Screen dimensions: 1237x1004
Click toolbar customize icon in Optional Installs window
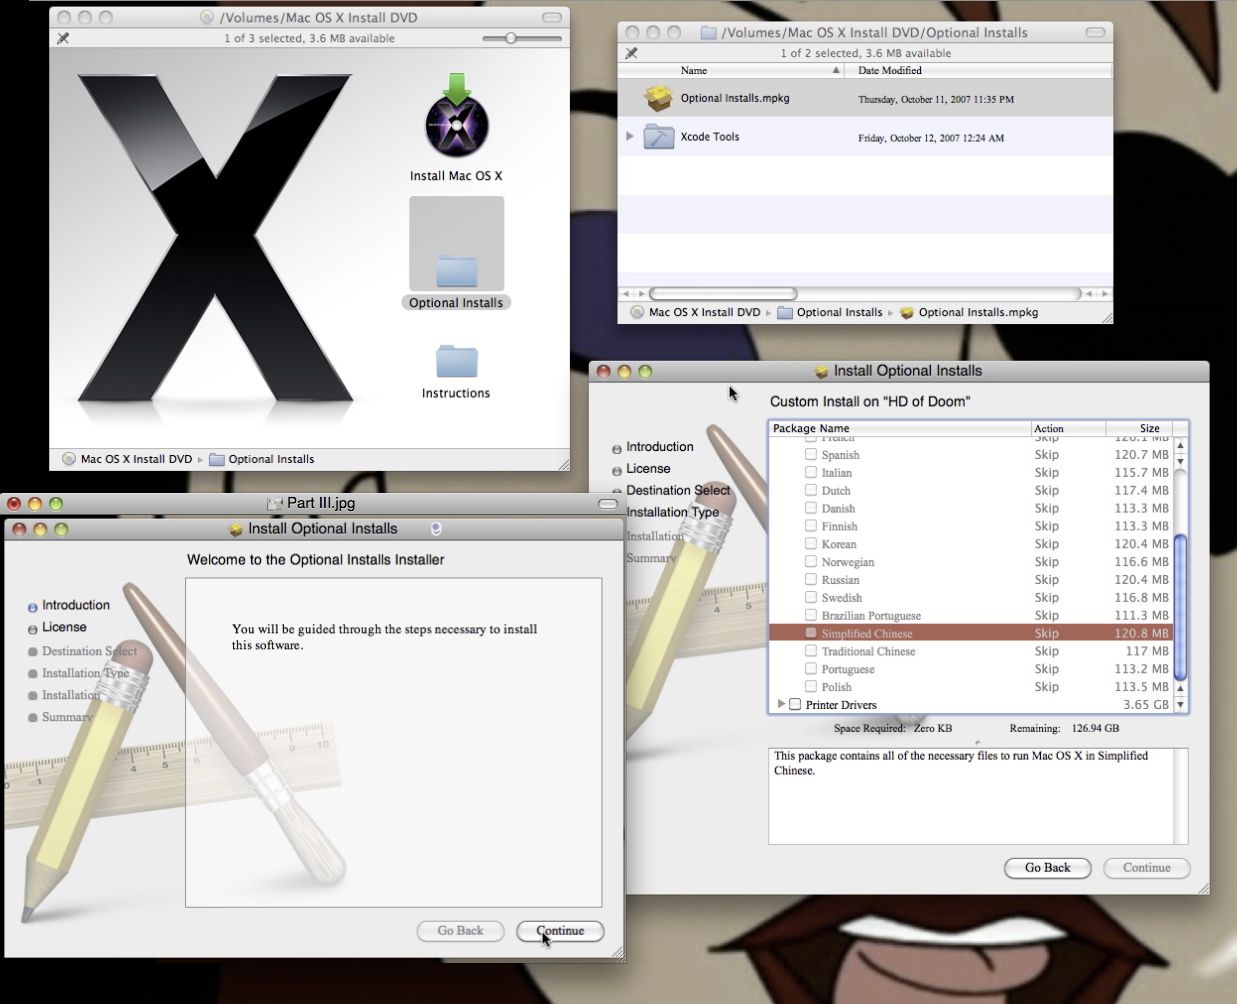click(631, 53)
